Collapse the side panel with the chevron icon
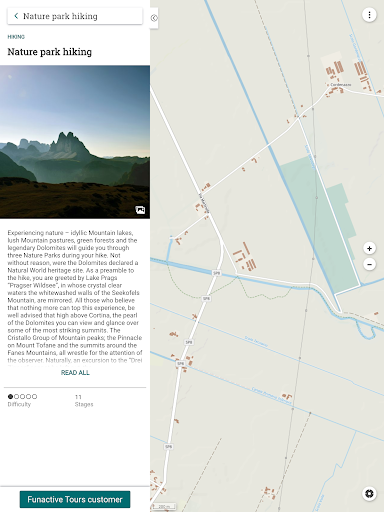 [154, 18]
